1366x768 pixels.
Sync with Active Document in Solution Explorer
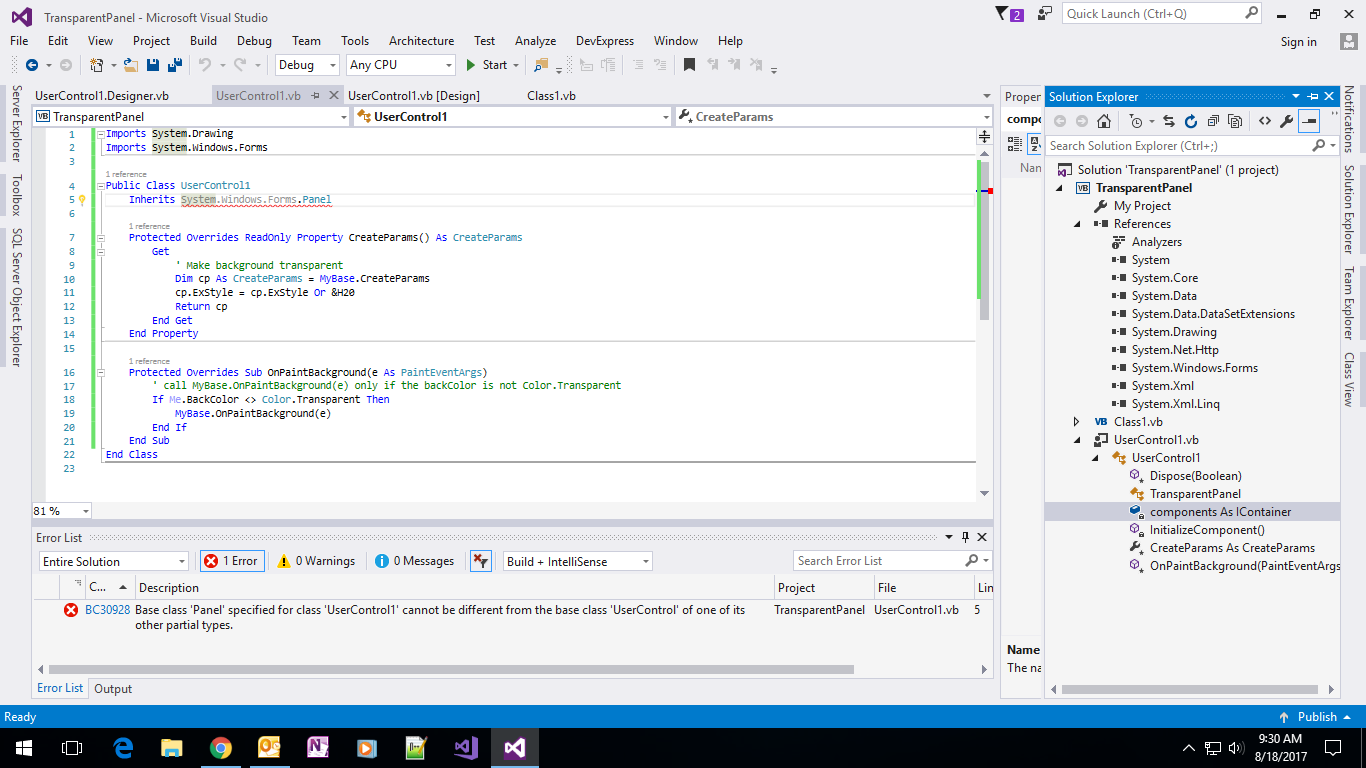(x=1168, y=121)
